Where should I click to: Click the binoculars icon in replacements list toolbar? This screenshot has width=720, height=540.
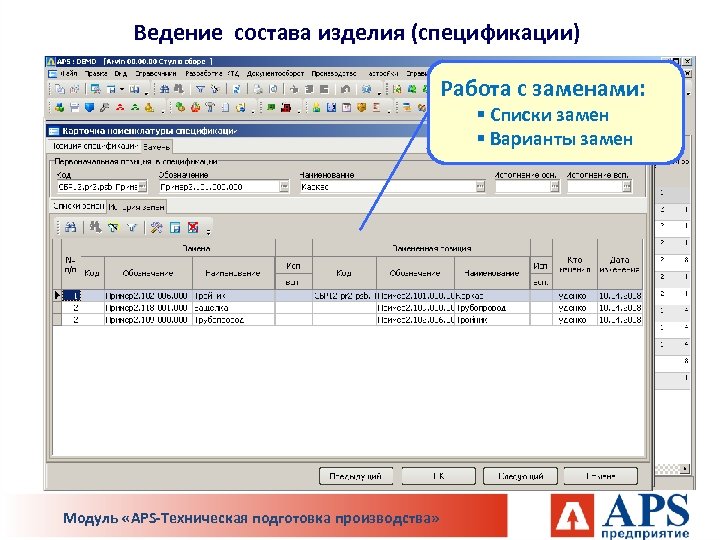pos(70,227)
